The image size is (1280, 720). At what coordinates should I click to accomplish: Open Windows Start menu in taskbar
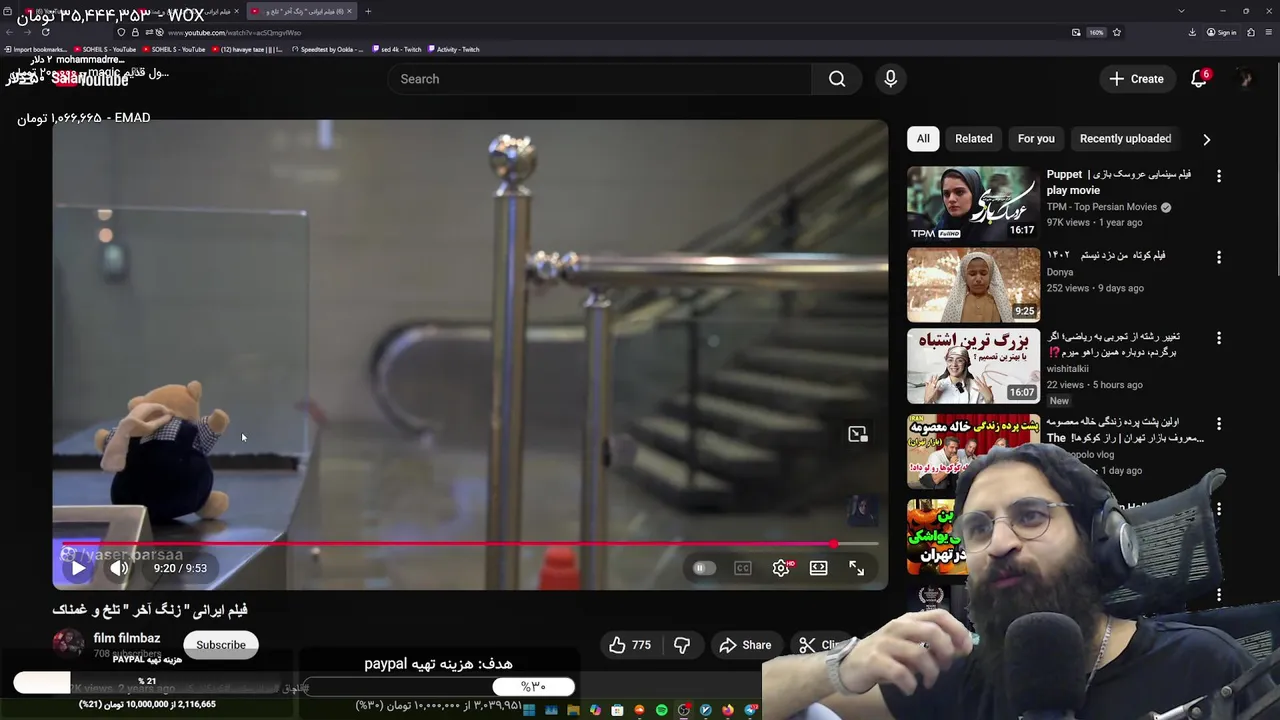529,710
